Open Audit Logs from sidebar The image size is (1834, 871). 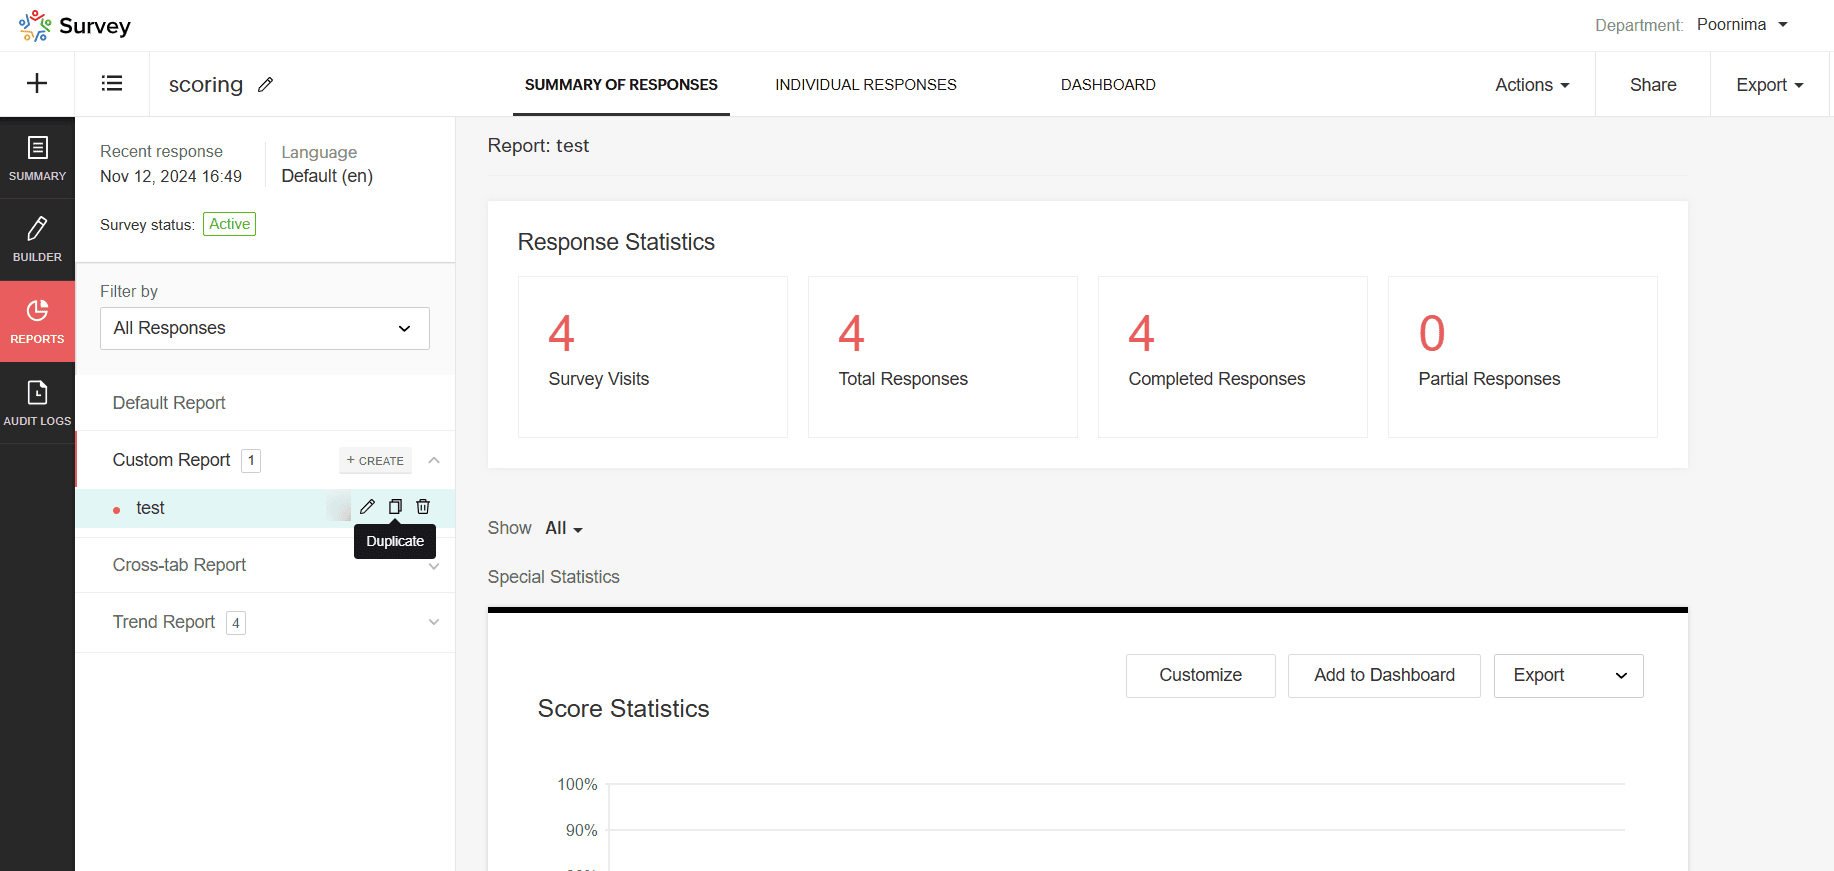pos(37,403)
